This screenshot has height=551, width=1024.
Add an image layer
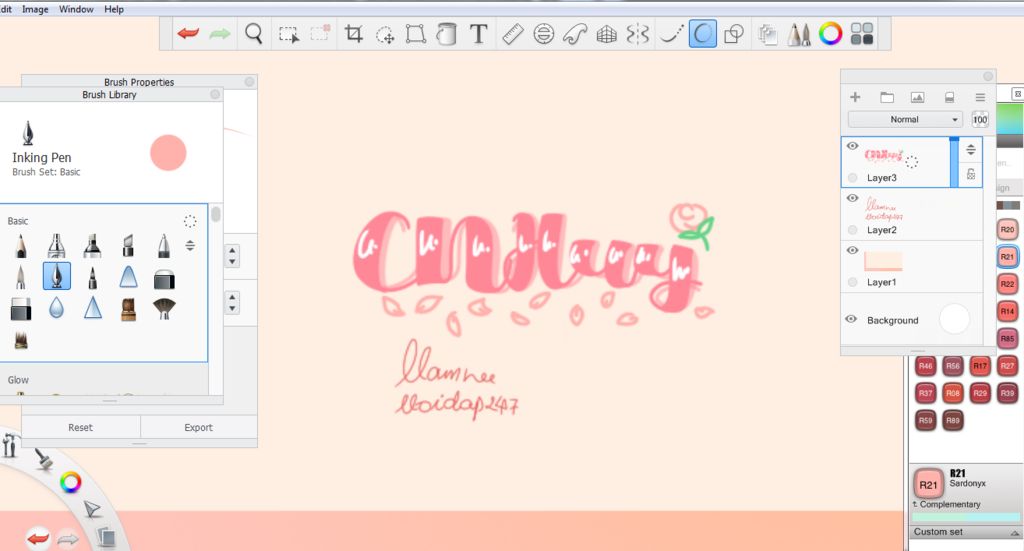(x=918, y=97)
